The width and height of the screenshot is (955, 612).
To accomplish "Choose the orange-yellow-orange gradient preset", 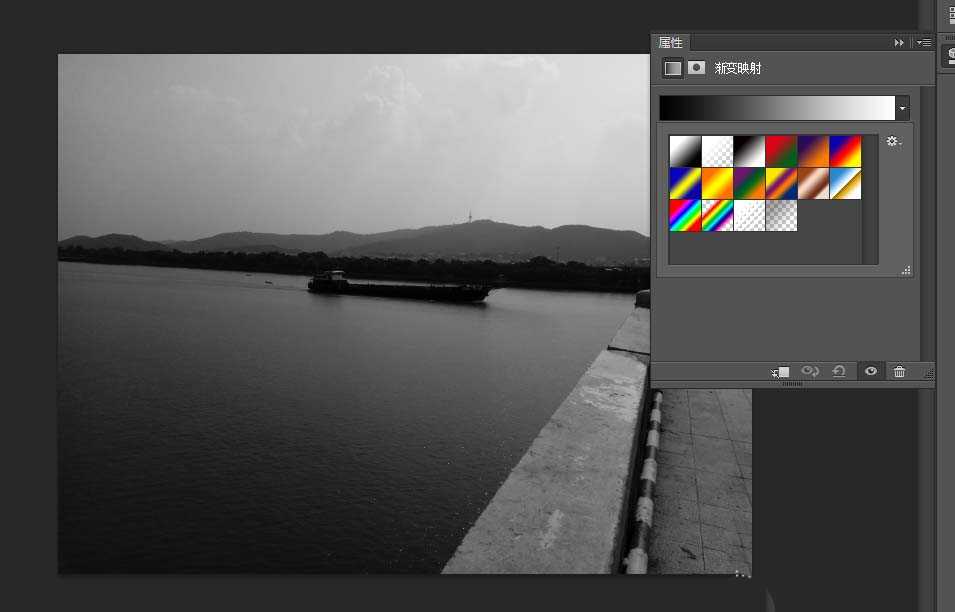I will [717, 183].
